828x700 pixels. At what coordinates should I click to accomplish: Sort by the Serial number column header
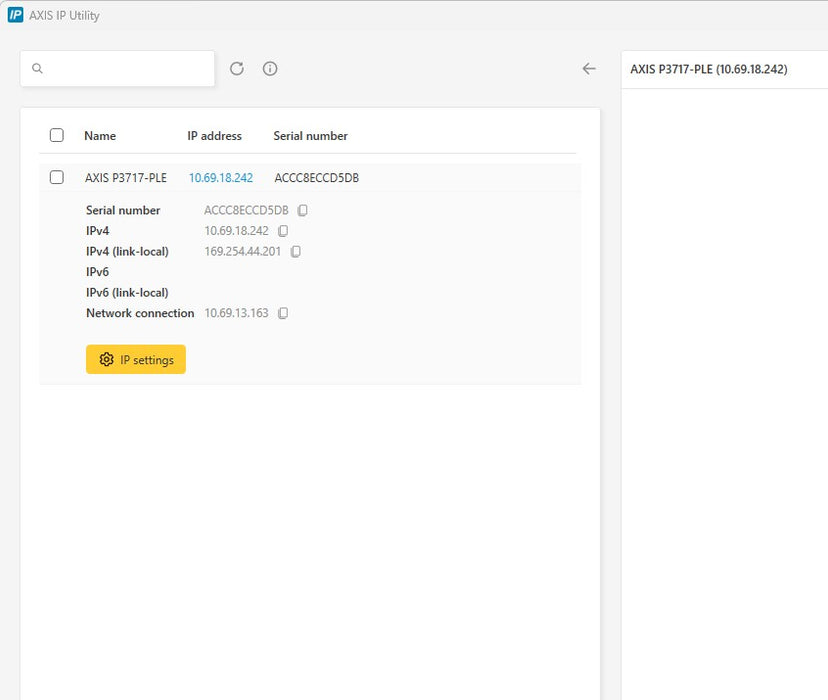pos(310,136)
